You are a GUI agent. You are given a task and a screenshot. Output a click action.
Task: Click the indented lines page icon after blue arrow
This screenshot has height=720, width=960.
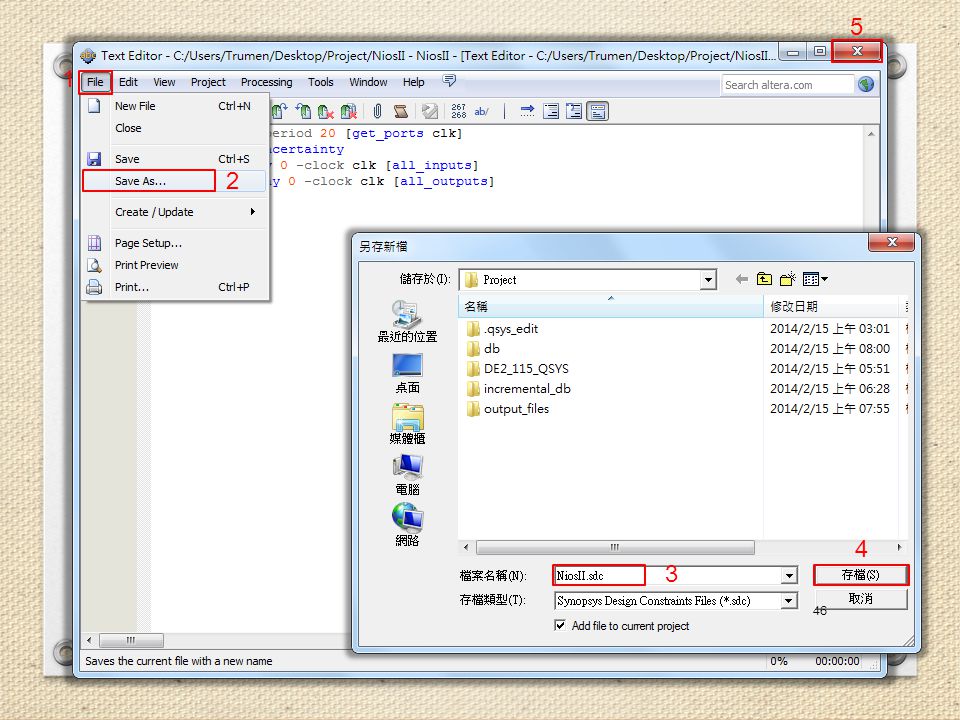550,111
